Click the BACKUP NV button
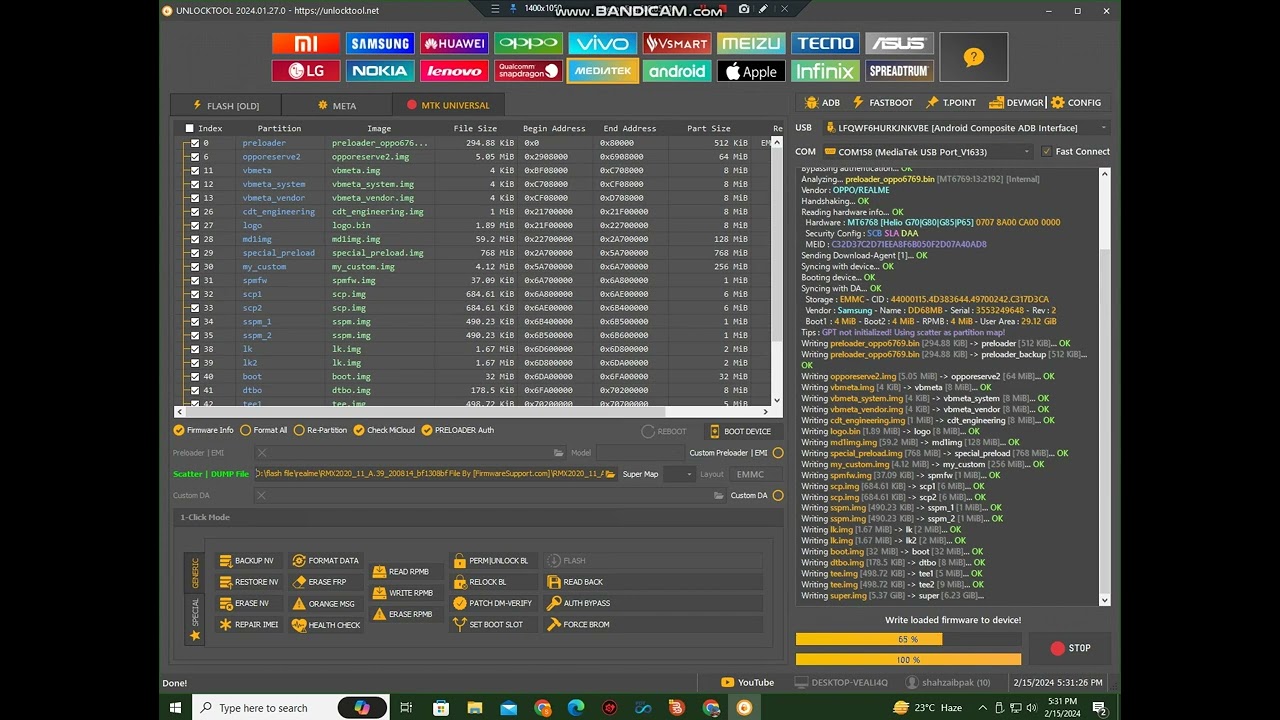 [247, 561]
